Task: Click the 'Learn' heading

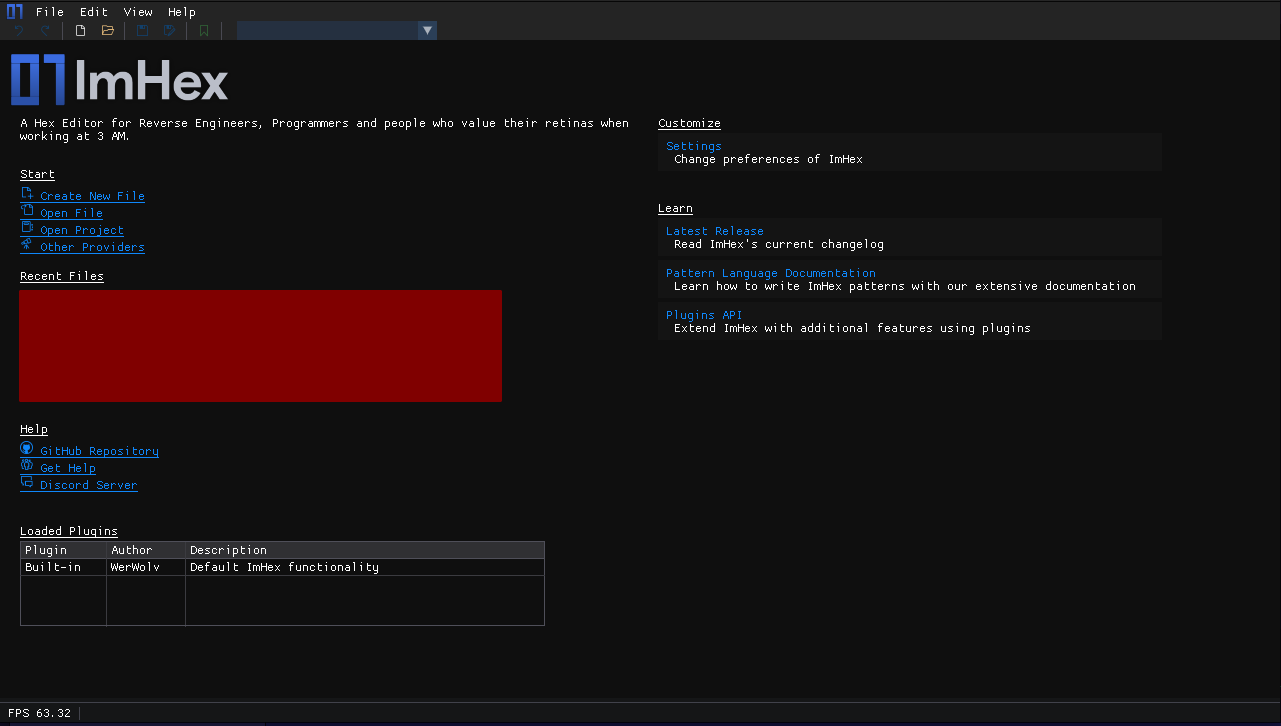Action: (675, 208)
